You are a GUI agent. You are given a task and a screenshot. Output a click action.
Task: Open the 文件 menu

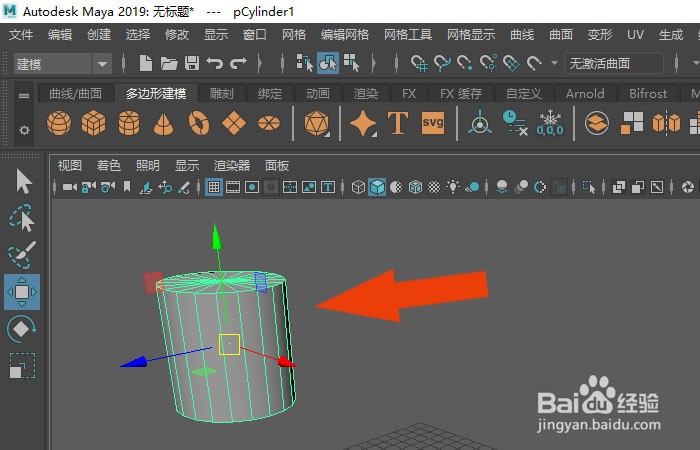tap(21, 35)
